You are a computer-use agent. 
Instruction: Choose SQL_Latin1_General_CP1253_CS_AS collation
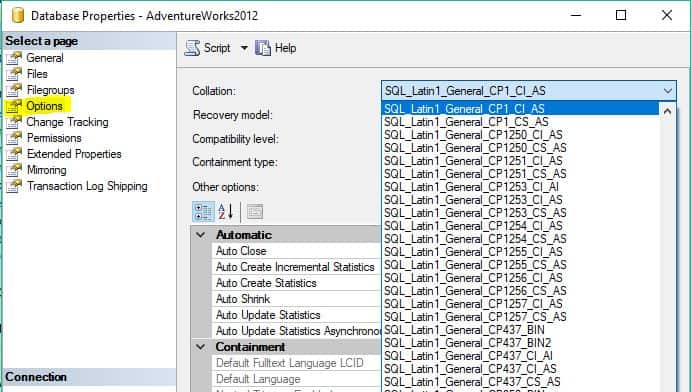click(x=520, y=213)
